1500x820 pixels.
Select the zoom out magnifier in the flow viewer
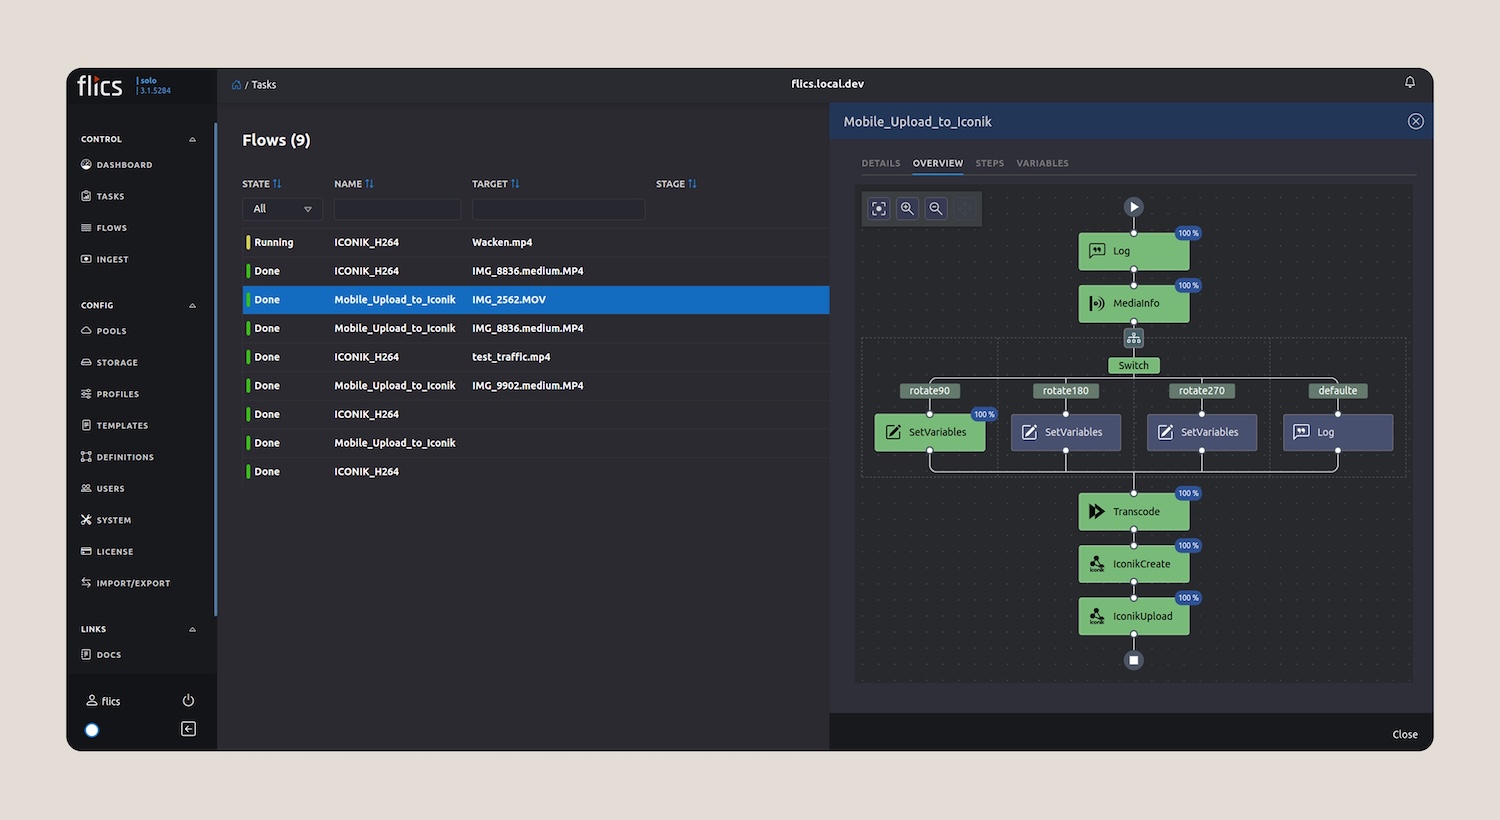[935, 208]
